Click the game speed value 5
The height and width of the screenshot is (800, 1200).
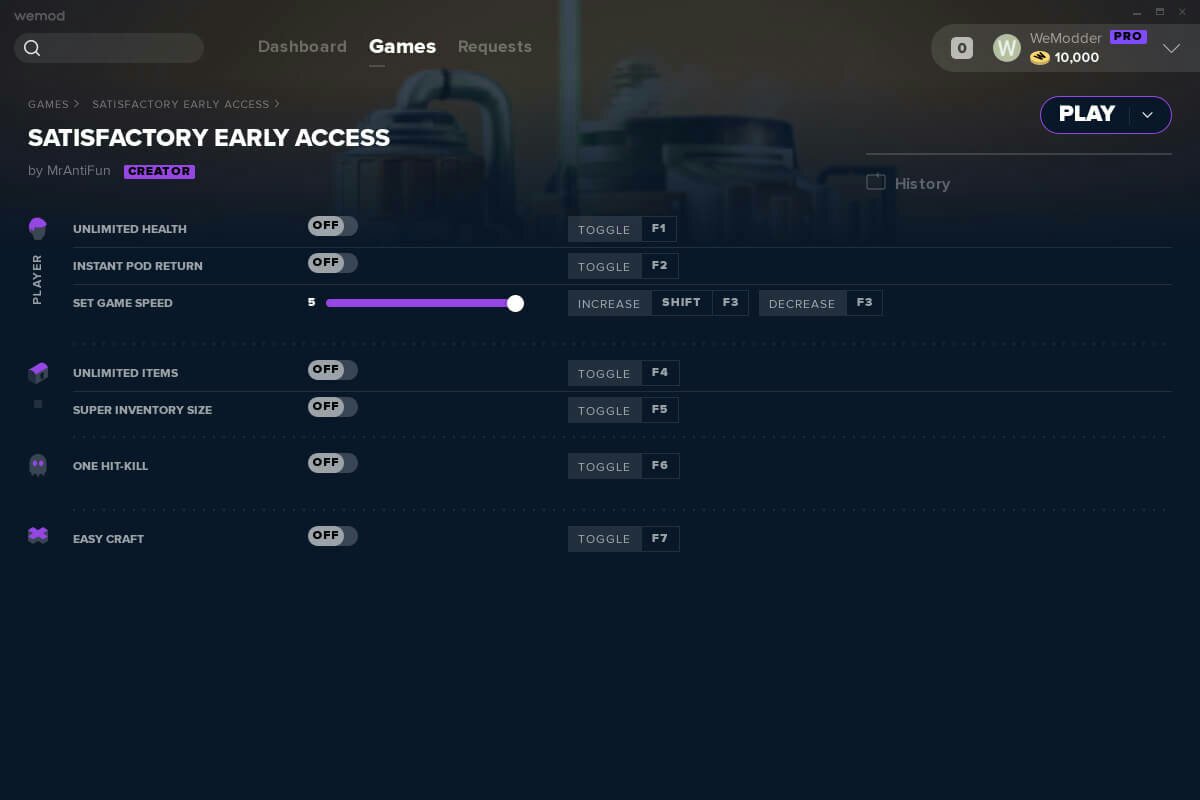[311, 303]
